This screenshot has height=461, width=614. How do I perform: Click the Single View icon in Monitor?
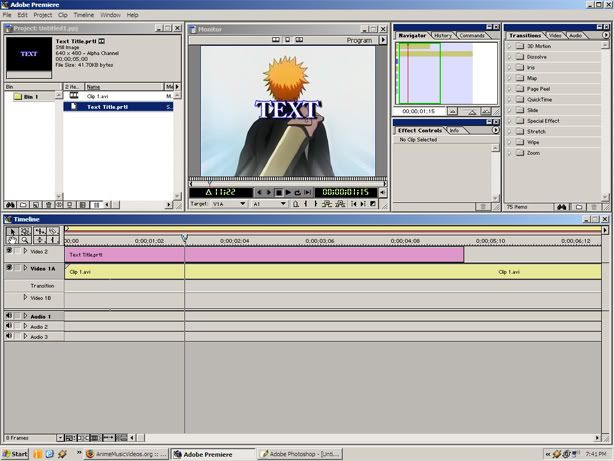coord(287,40)
